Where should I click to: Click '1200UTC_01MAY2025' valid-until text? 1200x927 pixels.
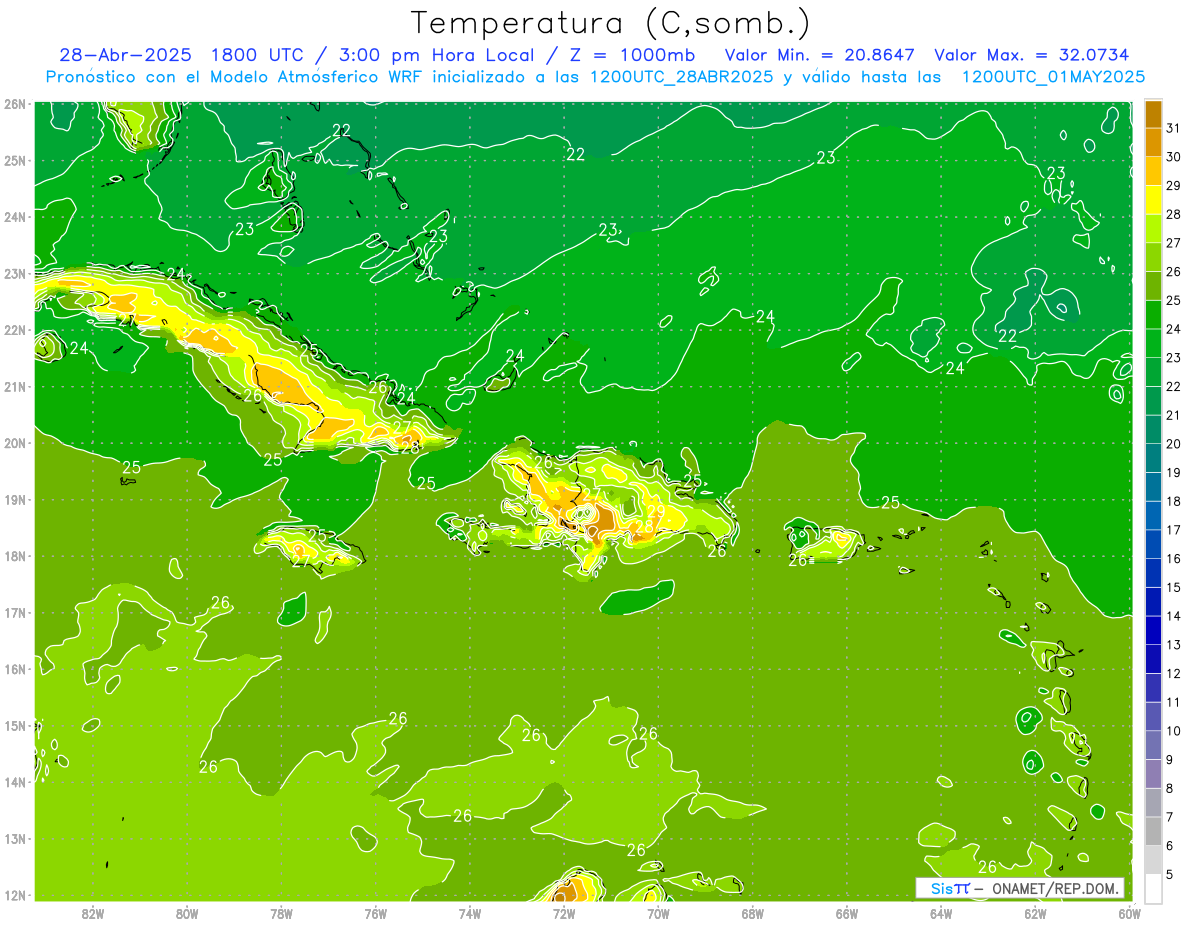pos(1053,77)
